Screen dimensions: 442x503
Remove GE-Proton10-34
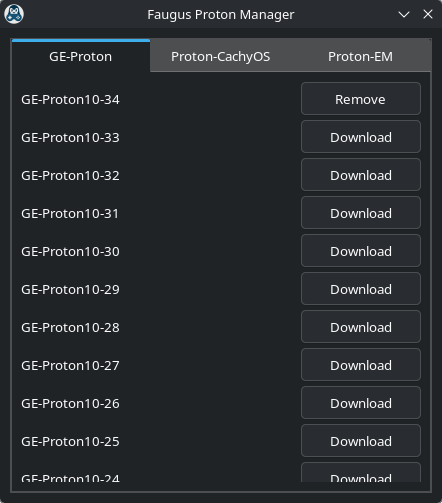tap(361, 99)
